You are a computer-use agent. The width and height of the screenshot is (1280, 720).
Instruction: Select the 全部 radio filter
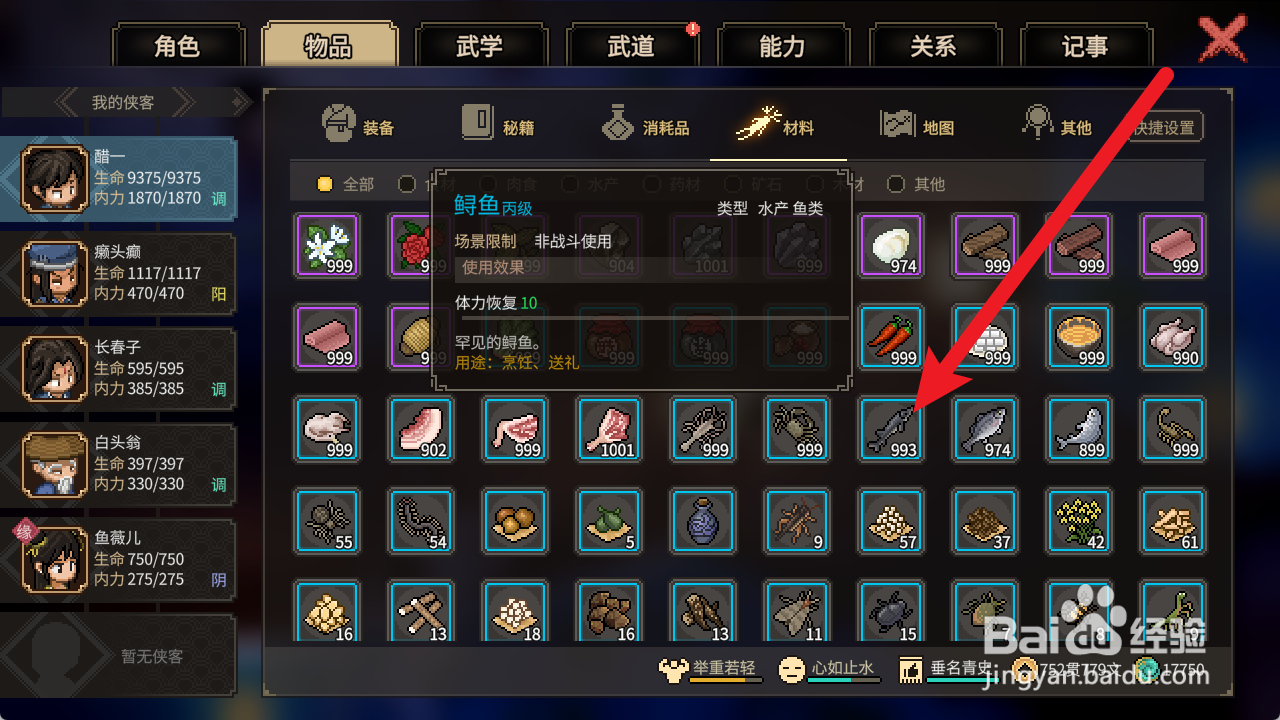[x=345, y=184]
